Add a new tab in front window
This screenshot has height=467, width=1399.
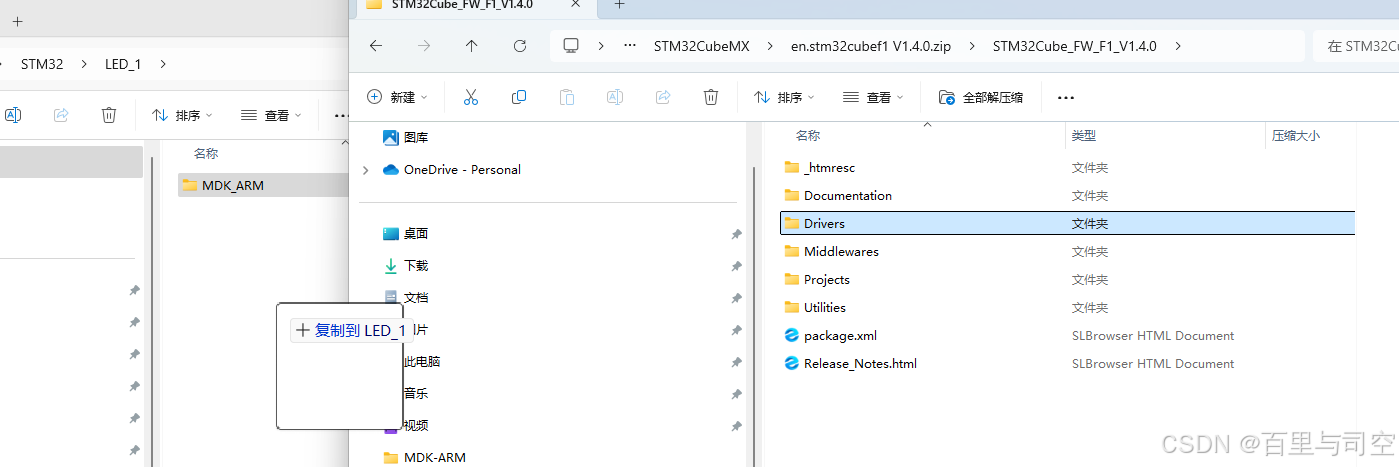pos(619,6)
